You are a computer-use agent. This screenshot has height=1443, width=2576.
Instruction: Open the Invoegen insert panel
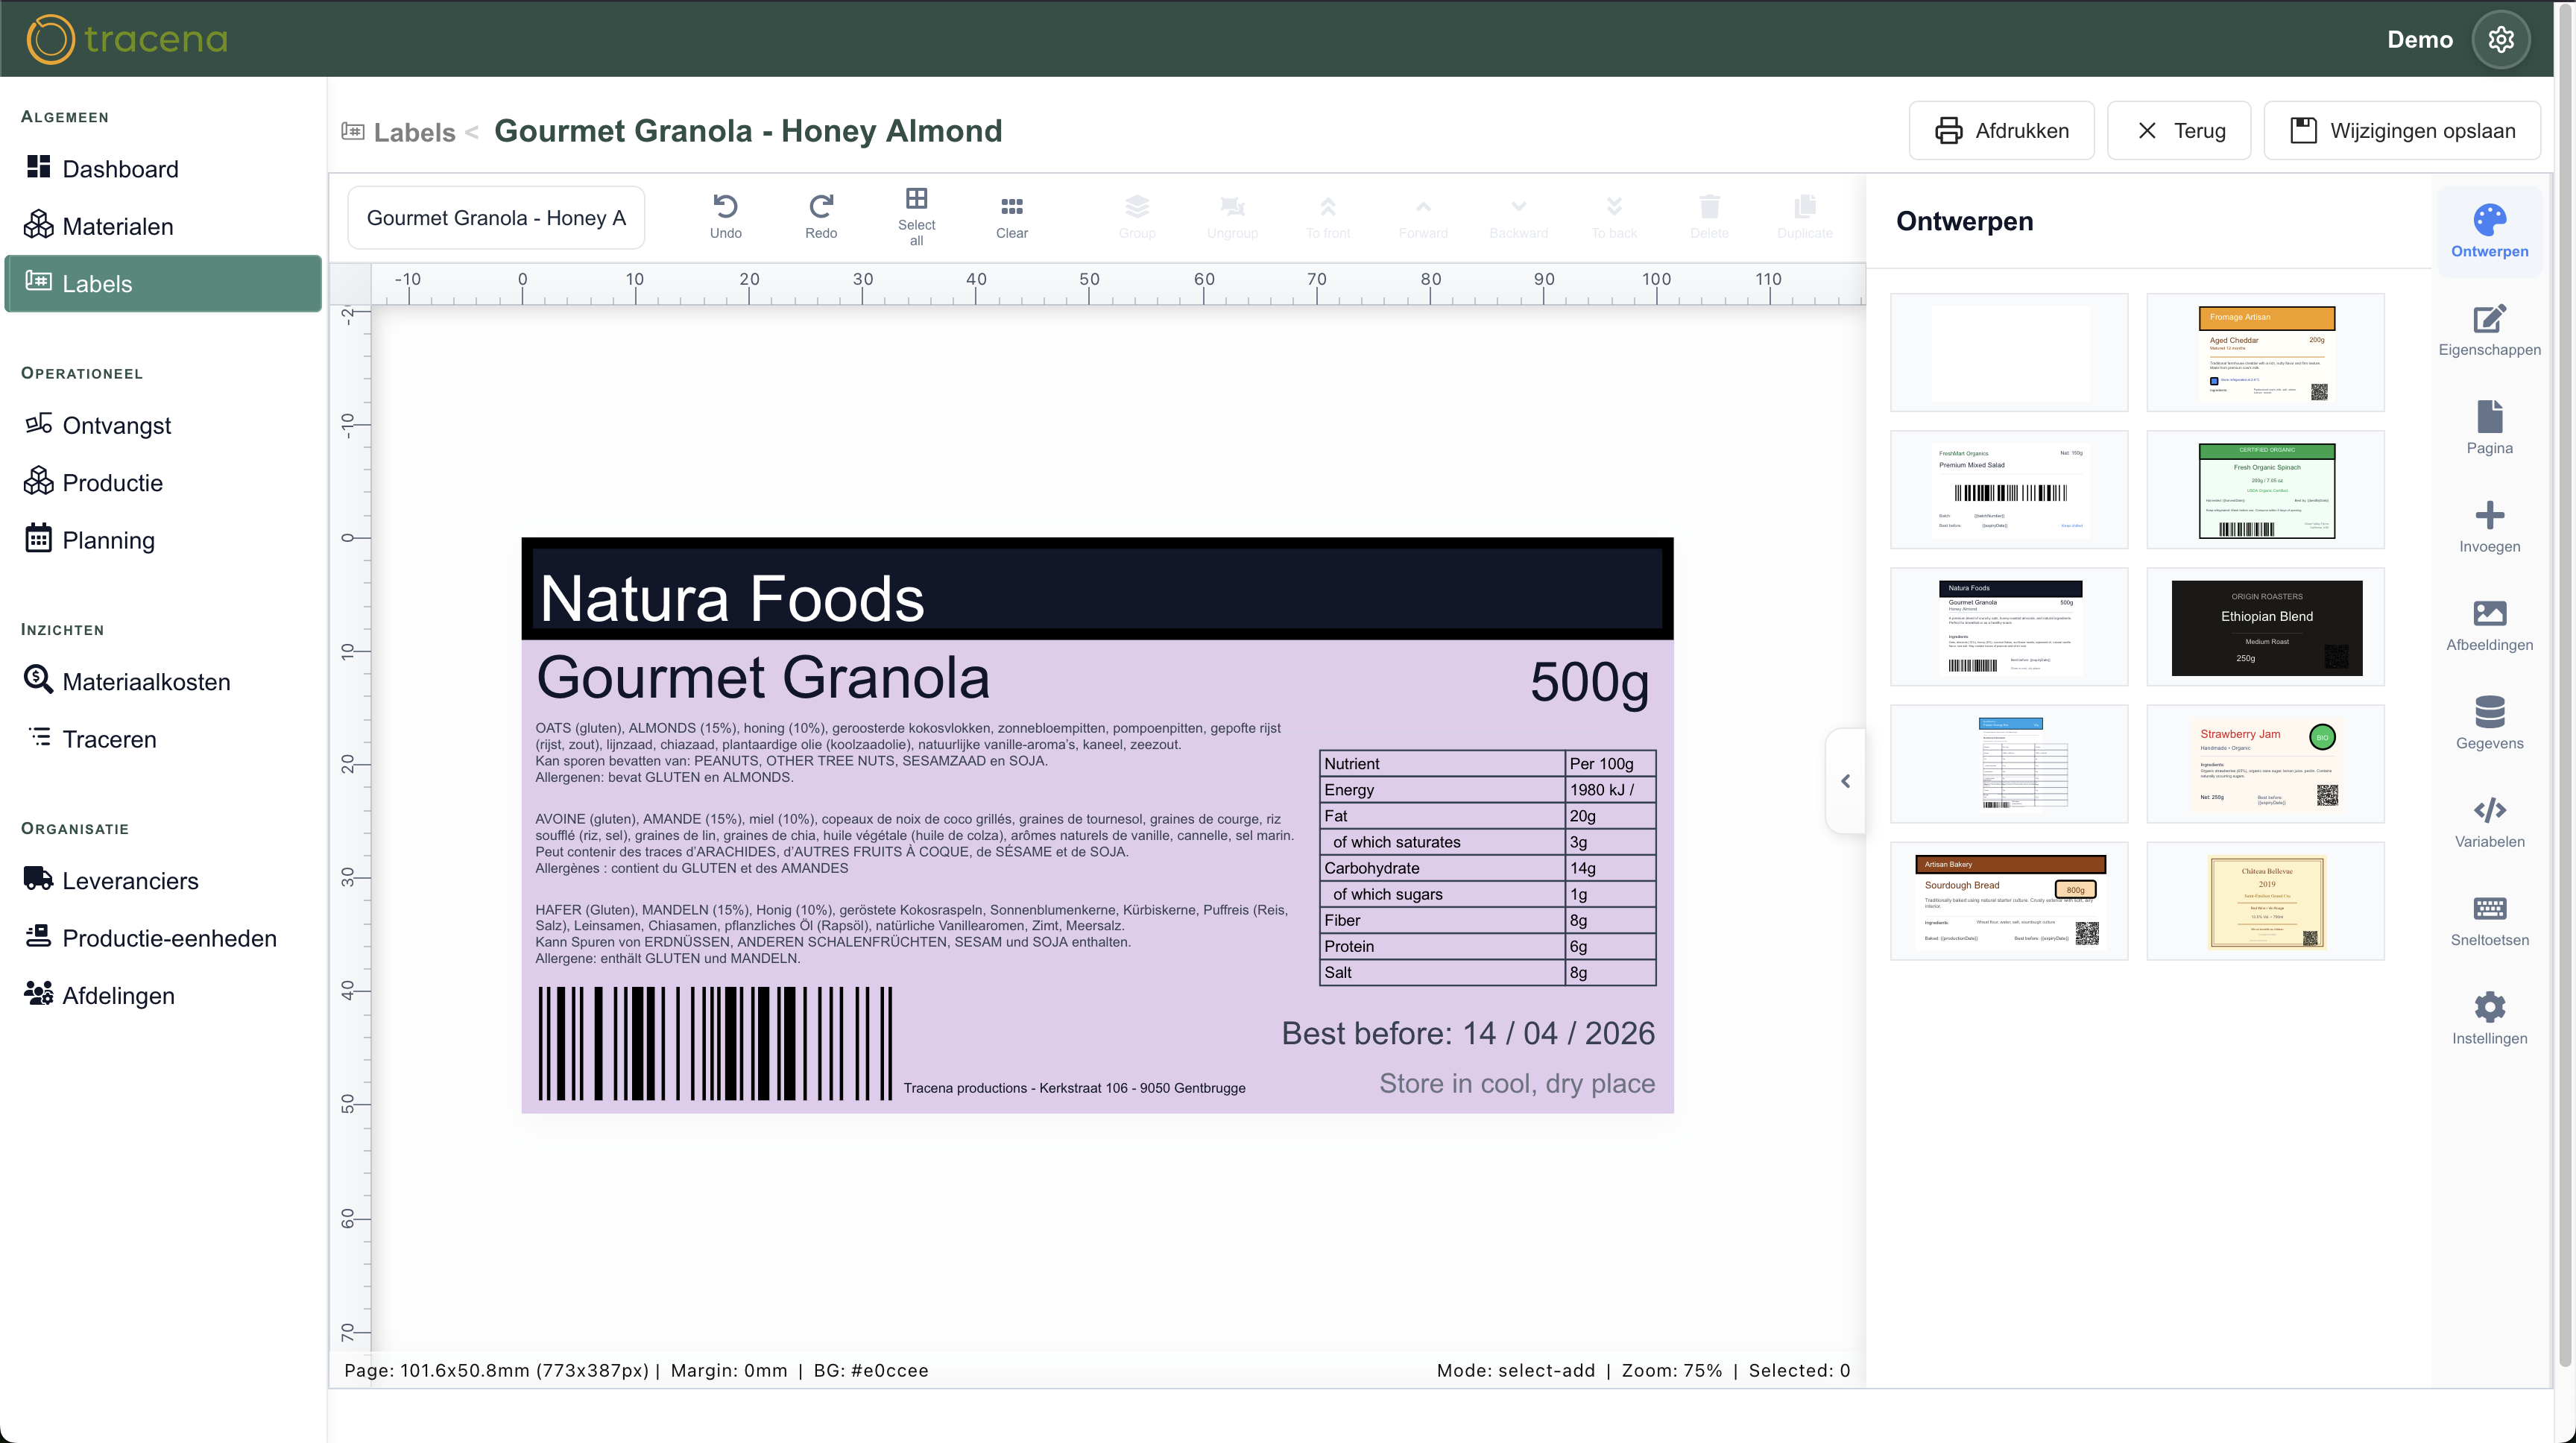click(x=2488, y=526)
